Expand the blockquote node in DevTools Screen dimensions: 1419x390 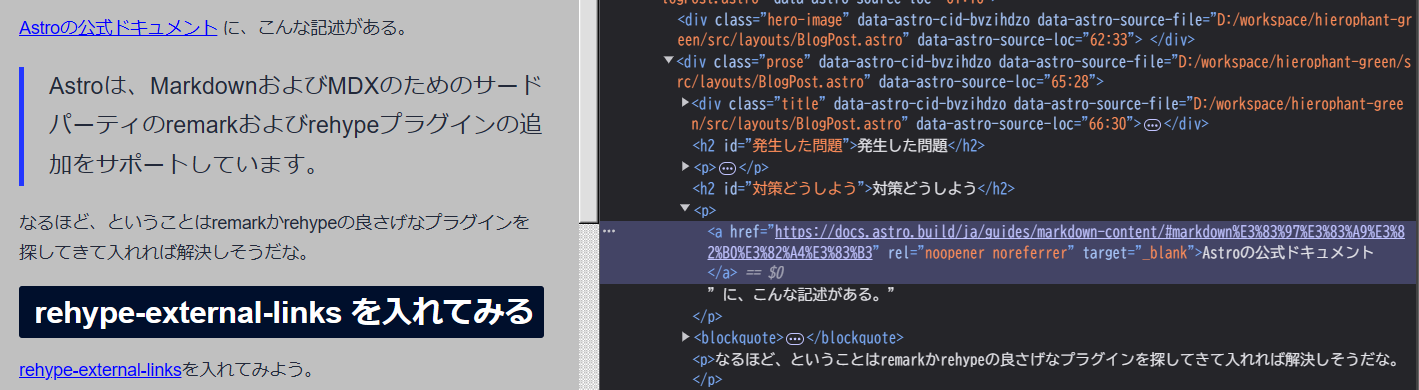(x=685, y=337)
